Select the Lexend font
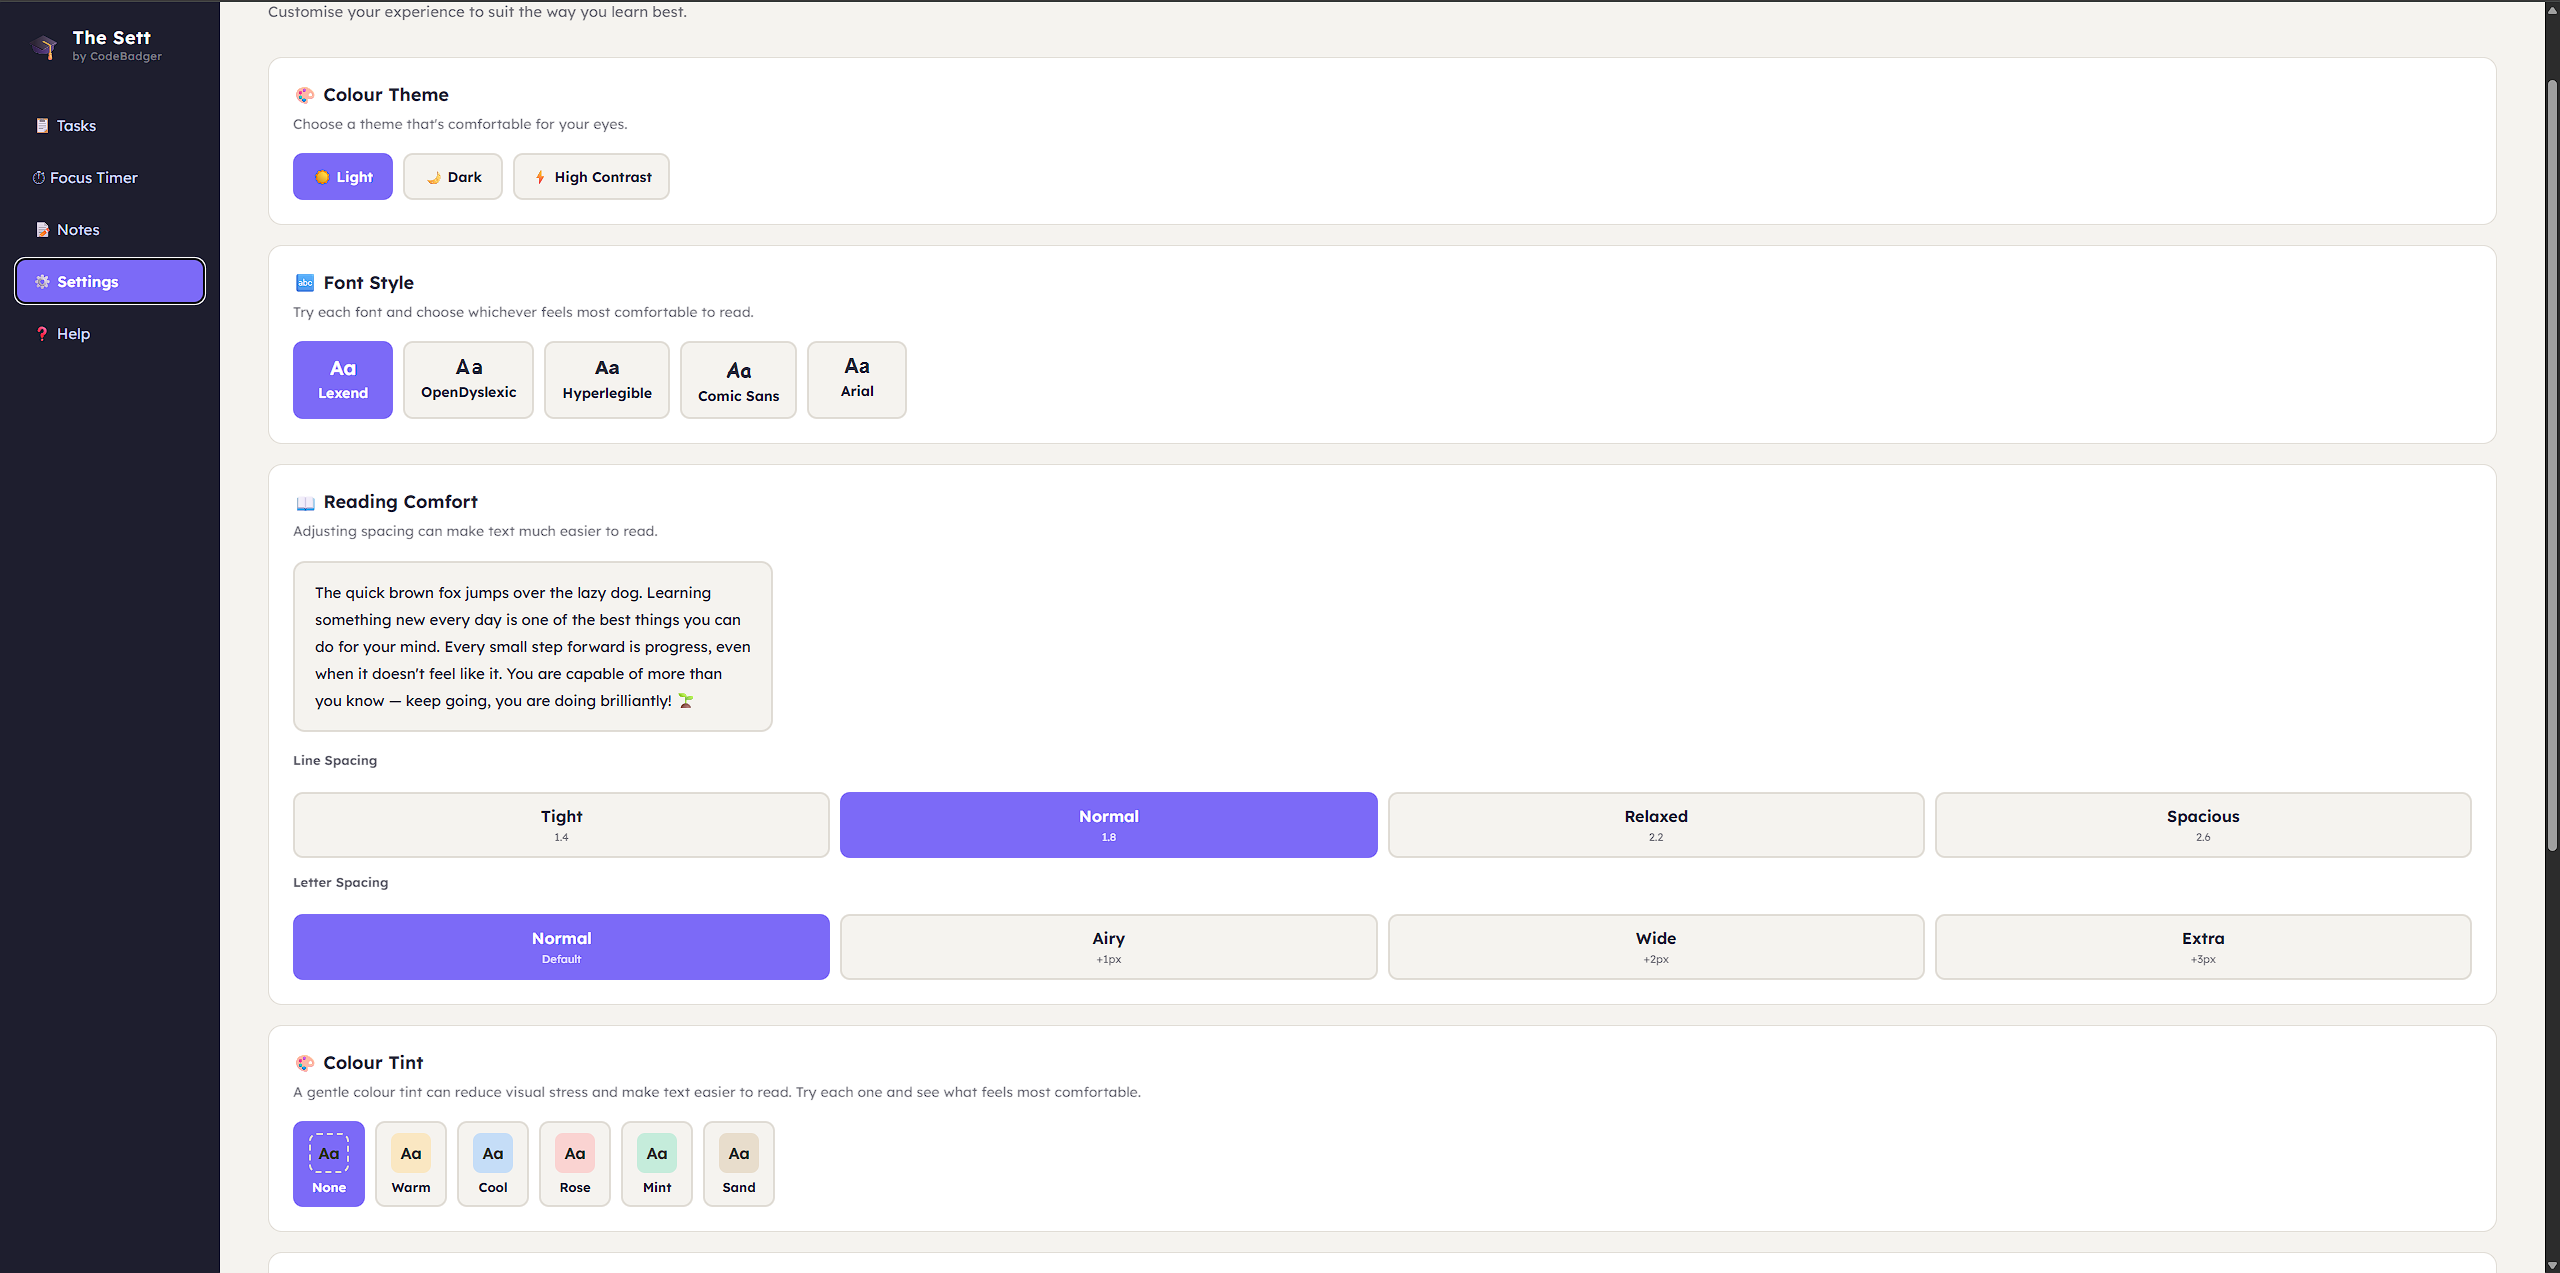 343,380
